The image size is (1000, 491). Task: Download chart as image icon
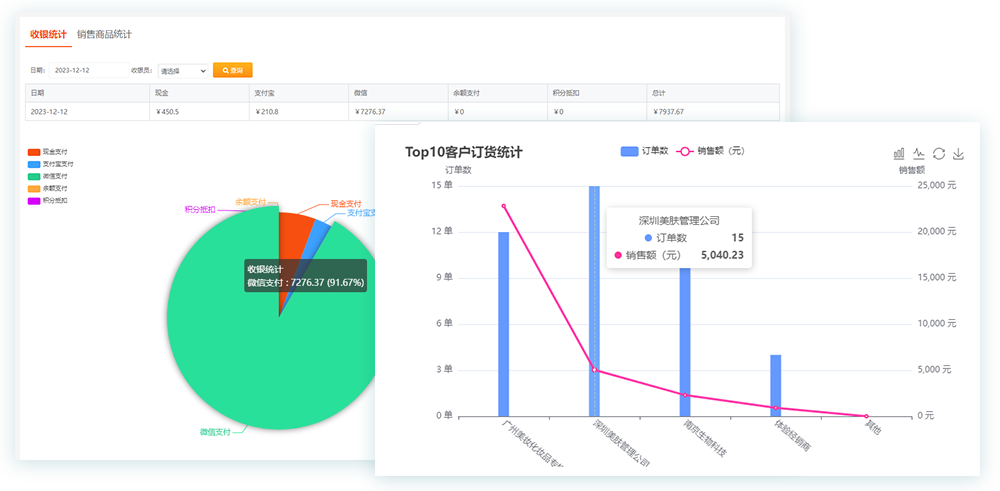coord(959,153)
